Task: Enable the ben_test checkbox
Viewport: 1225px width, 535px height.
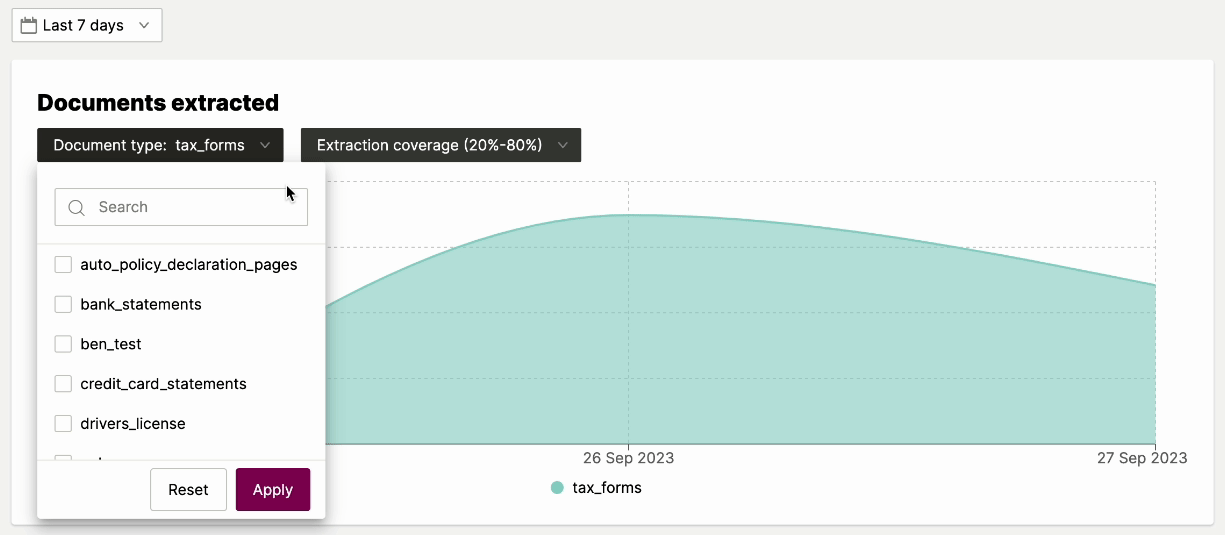Action: coord(63,344)
